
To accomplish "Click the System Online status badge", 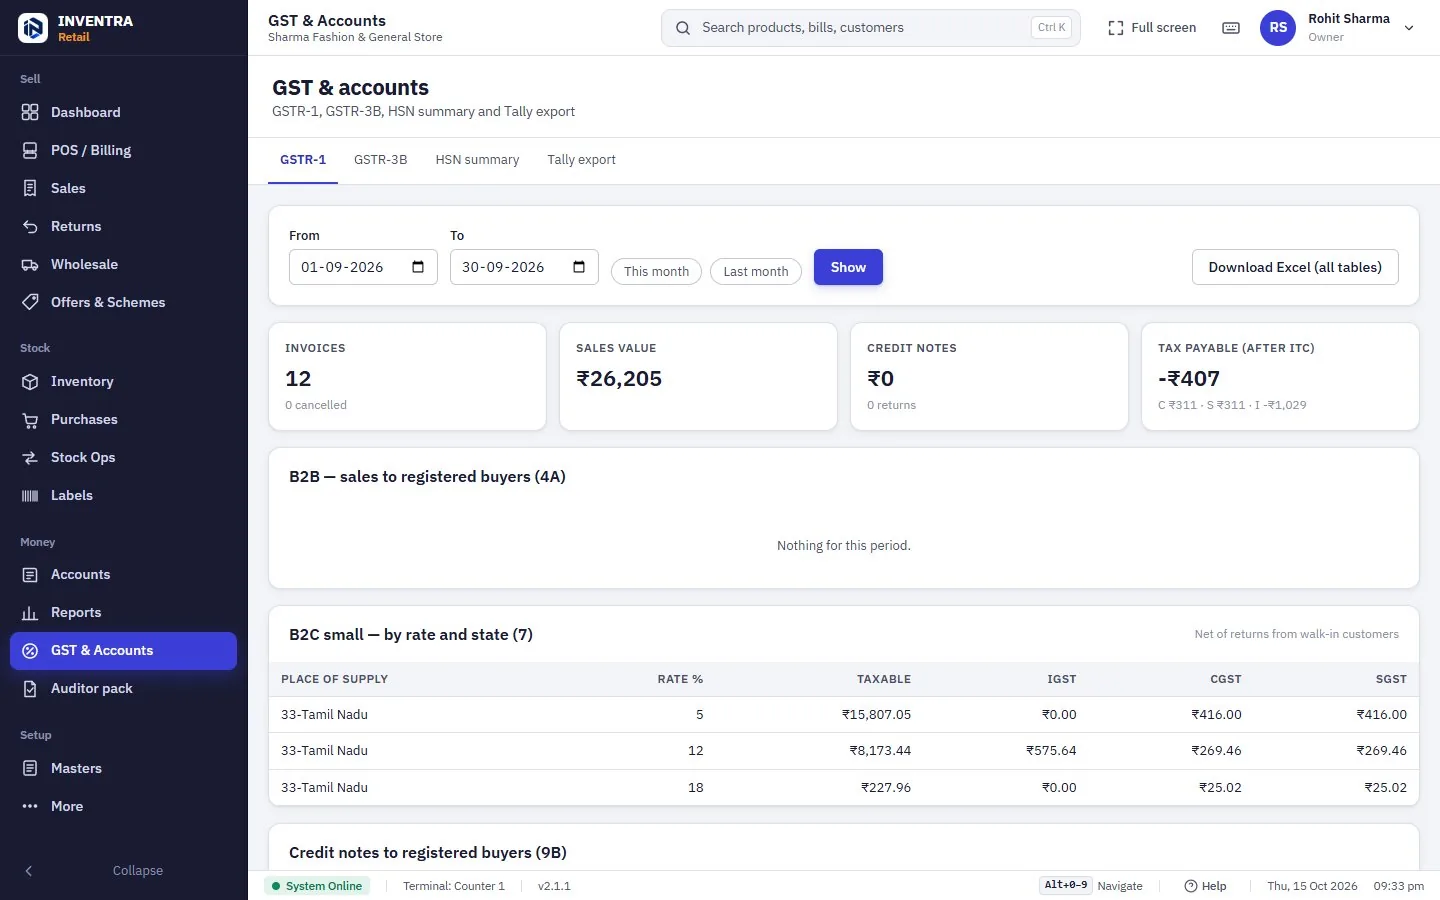I will tap(317, 886).
